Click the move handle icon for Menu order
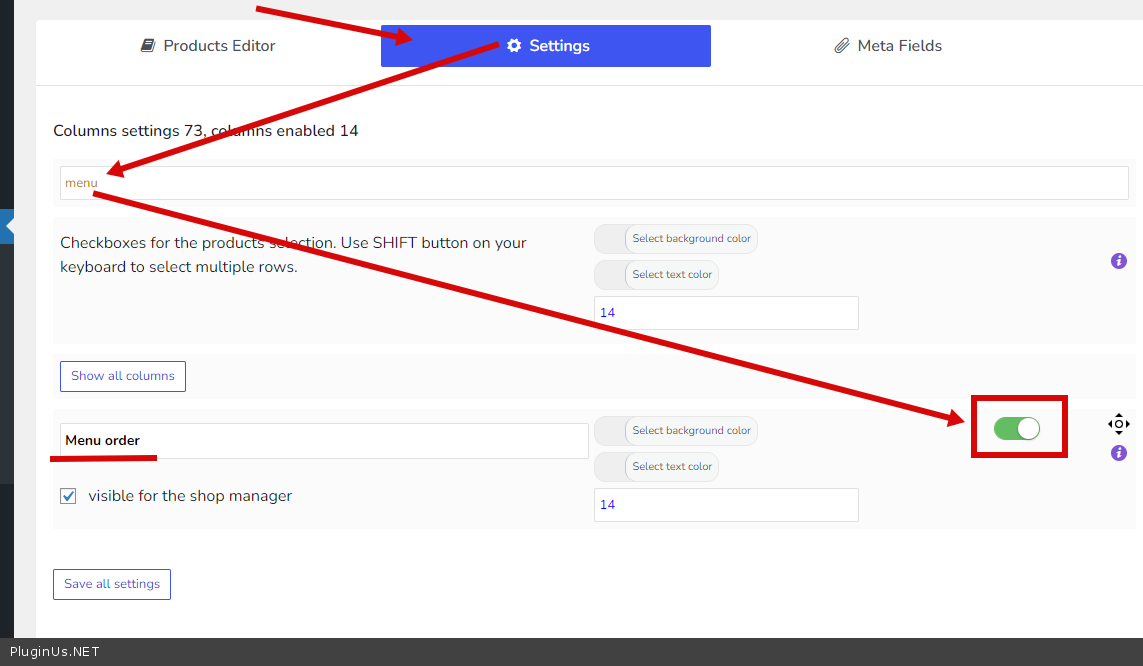Image resolution: width=1143 pixels, height=666 pixels. [1119, 424]
